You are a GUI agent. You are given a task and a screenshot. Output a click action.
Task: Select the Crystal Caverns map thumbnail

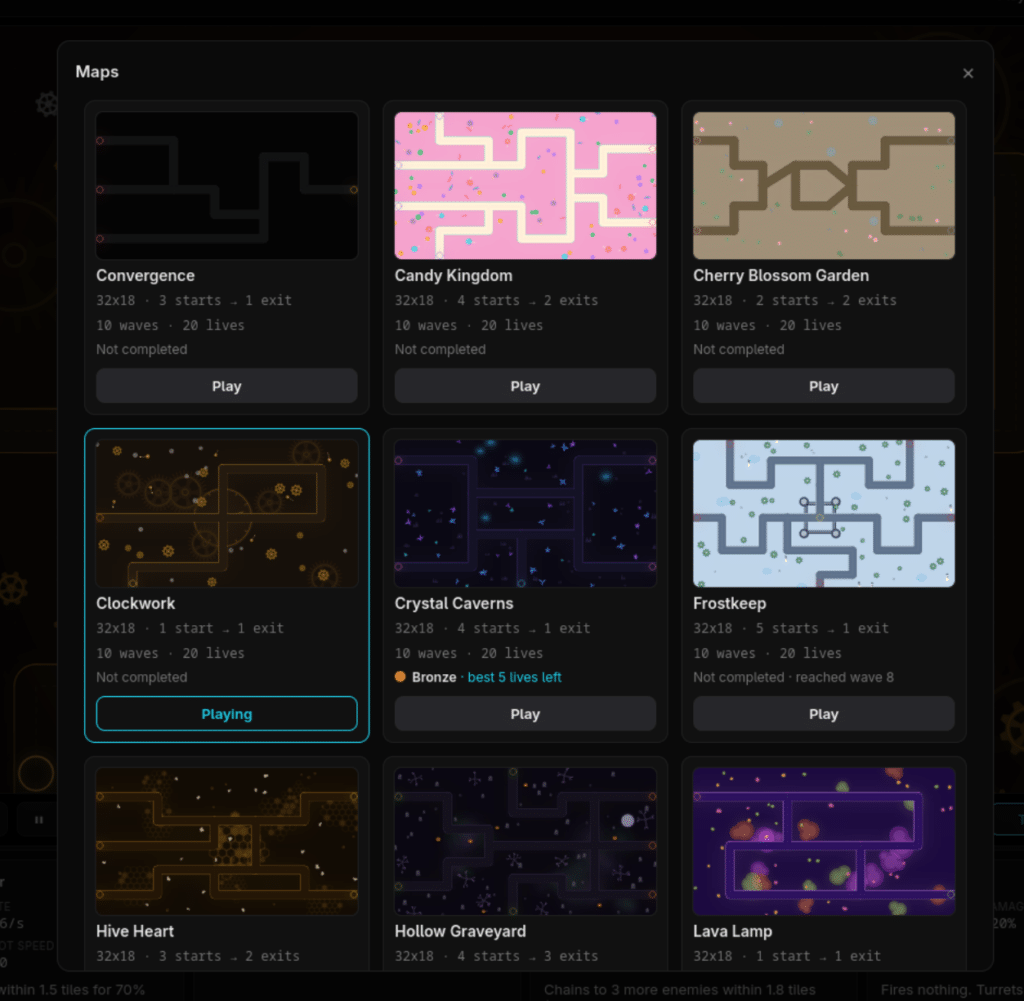click(525, 513)
